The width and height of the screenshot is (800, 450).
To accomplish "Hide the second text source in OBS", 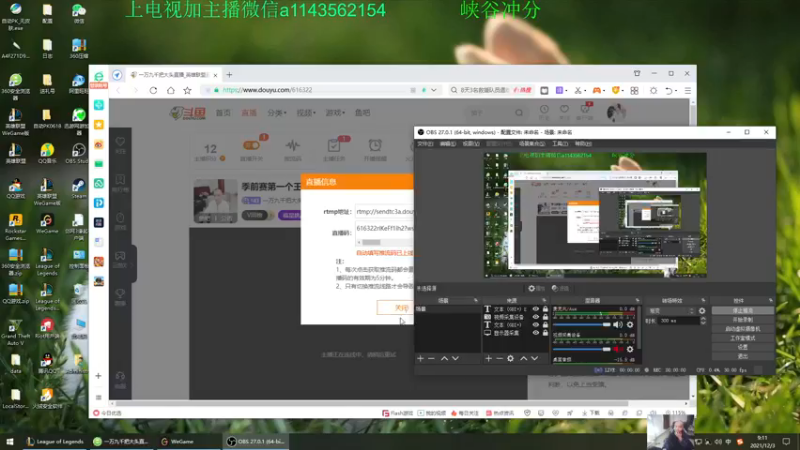I will (x=535, y=324).
